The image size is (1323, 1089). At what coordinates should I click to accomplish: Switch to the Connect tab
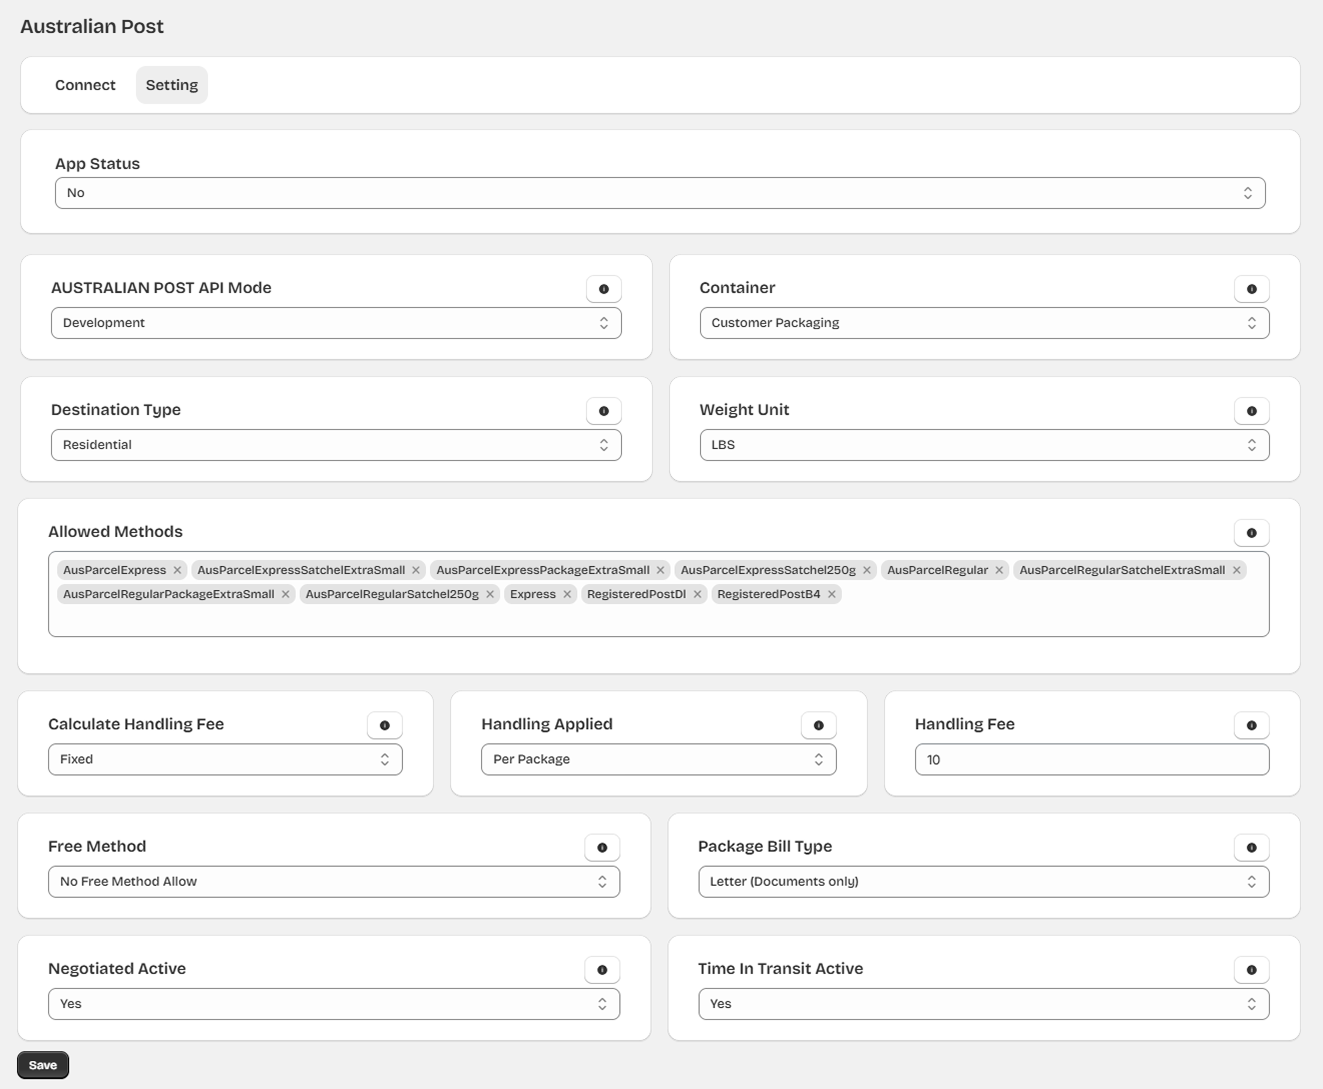tap(85, 85)
